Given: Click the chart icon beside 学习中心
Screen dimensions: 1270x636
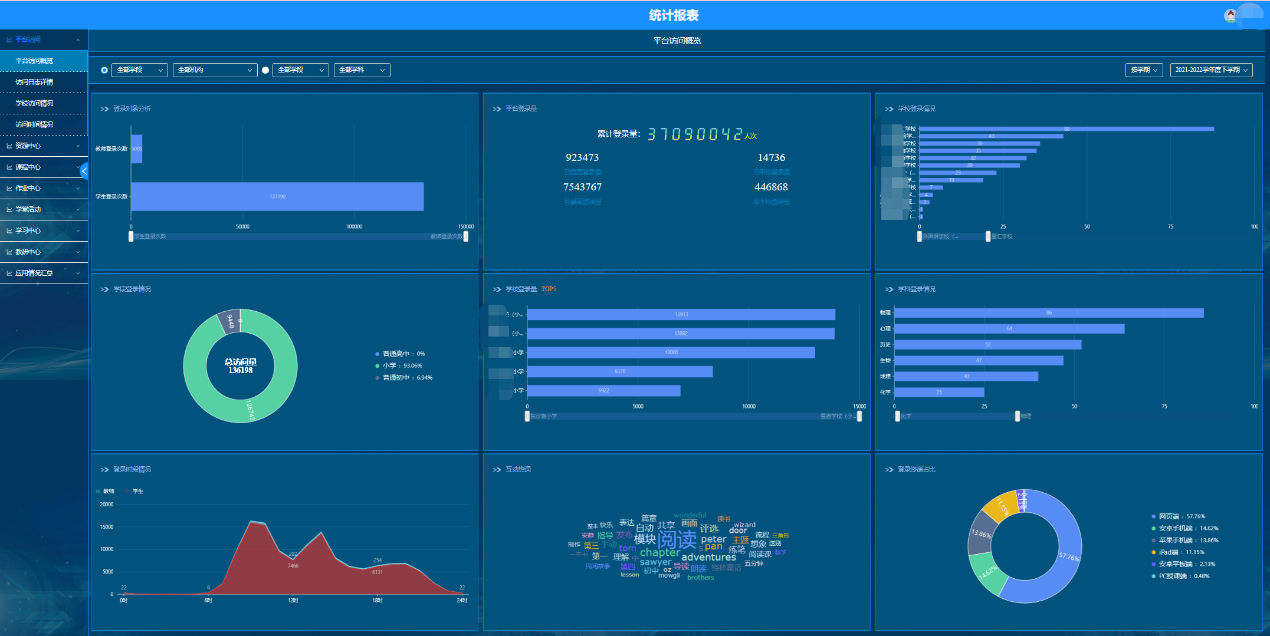Looking at the screenshot, I should click(x=9, y=230).
